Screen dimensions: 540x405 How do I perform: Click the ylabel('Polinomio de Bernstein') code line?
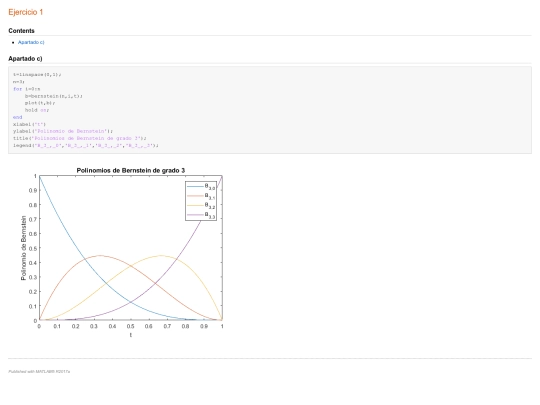pyautogui.click(x=63, y=131)
